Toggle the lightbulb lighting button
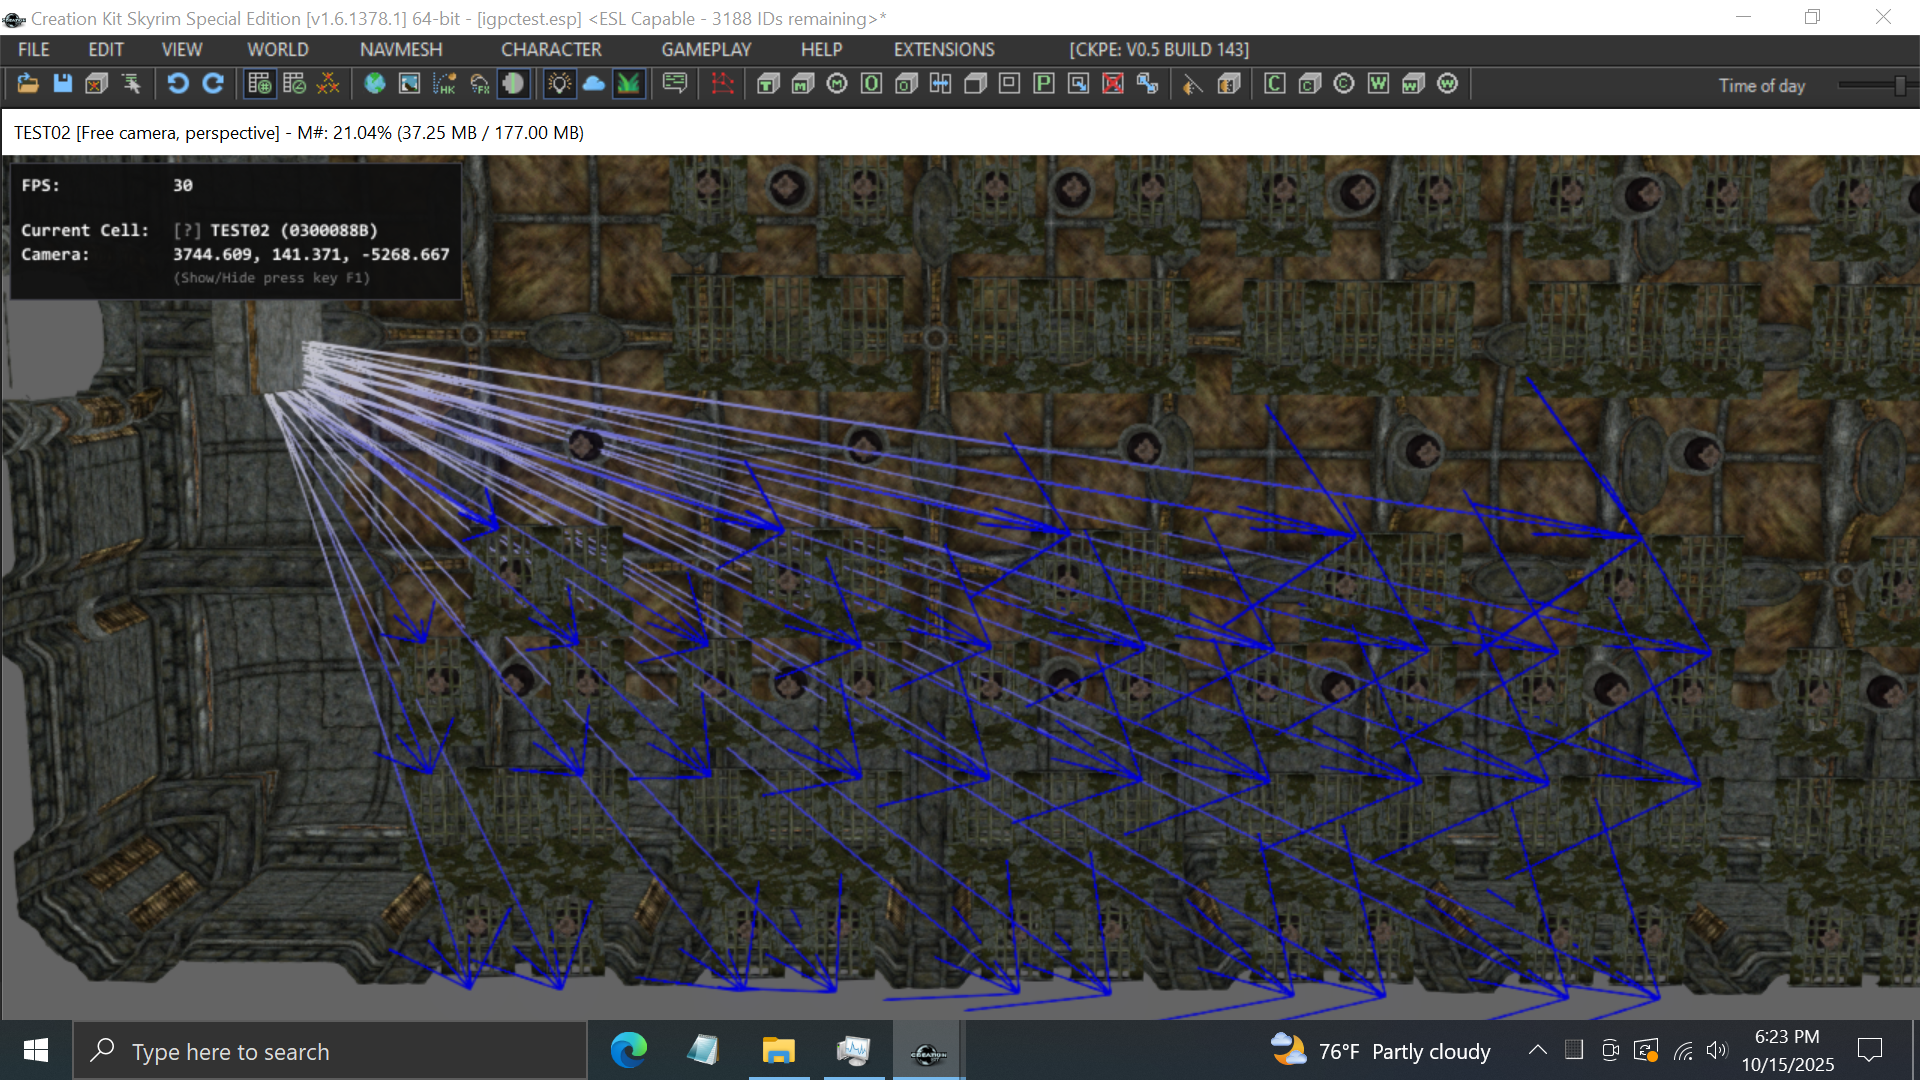This screenshot has width=1920, height=1080. pyautogui.click(x=559, y=84)
